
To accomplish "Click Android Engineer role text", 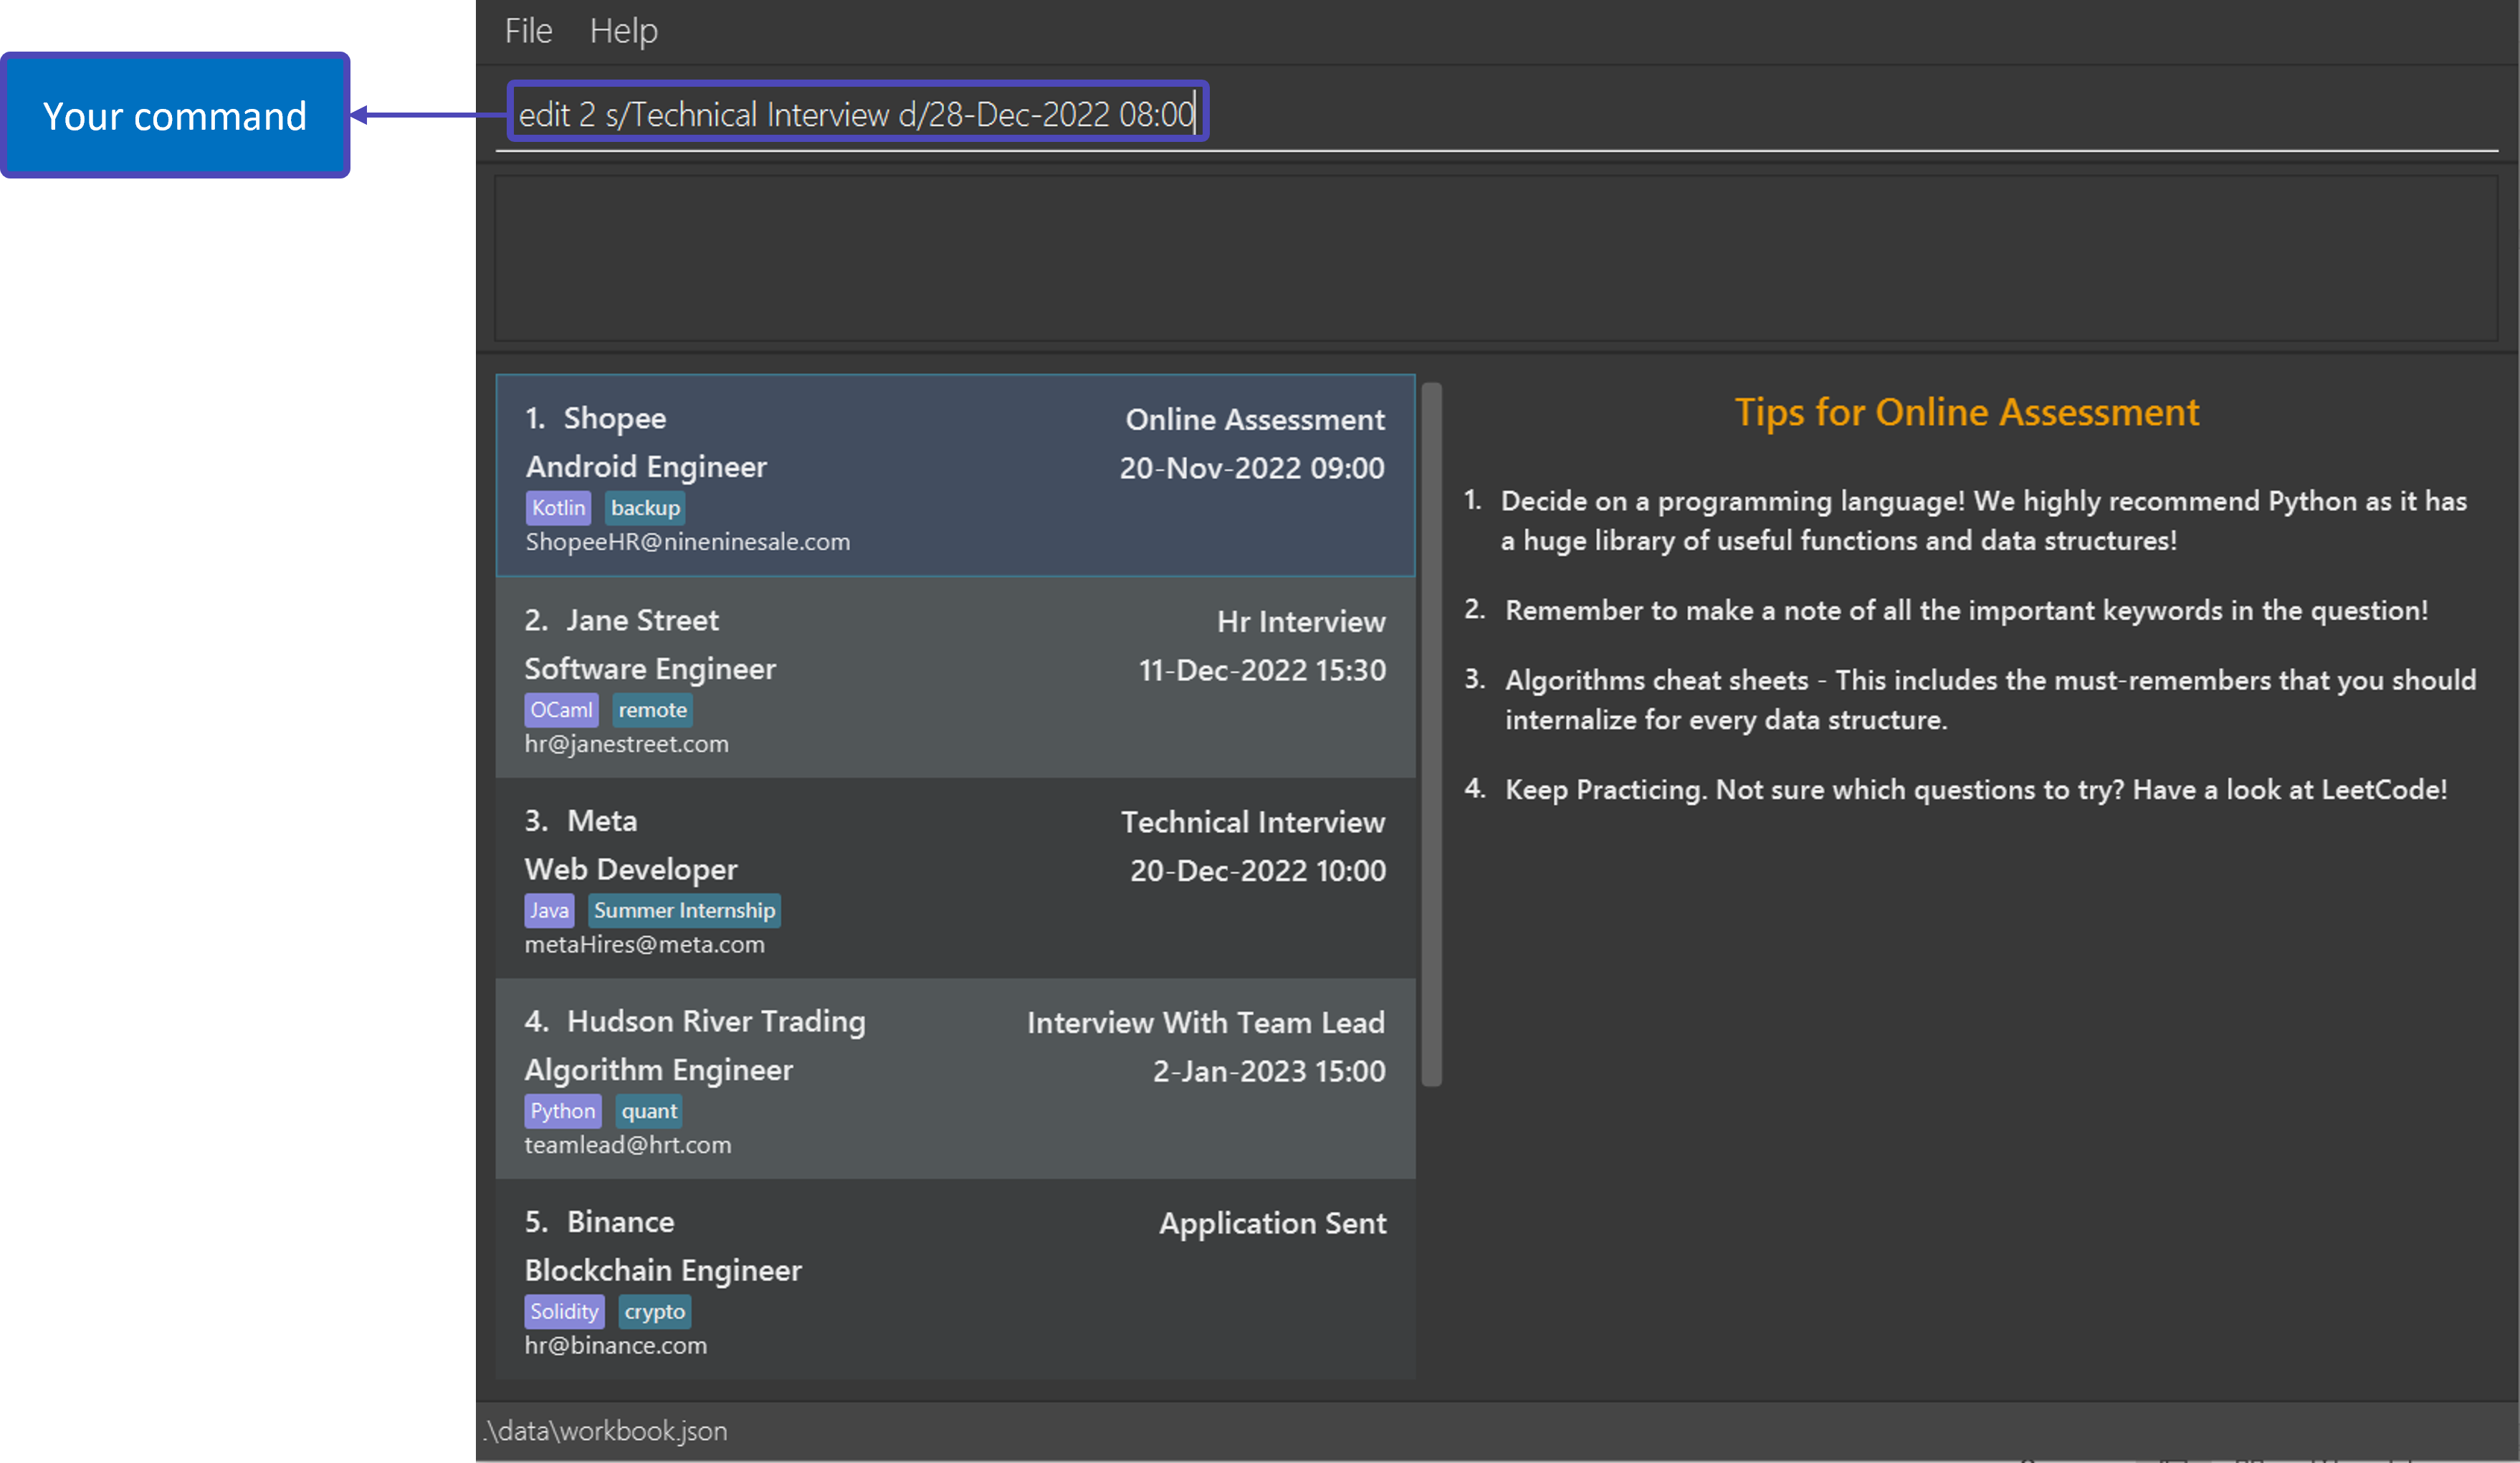I will pos(646,467).
